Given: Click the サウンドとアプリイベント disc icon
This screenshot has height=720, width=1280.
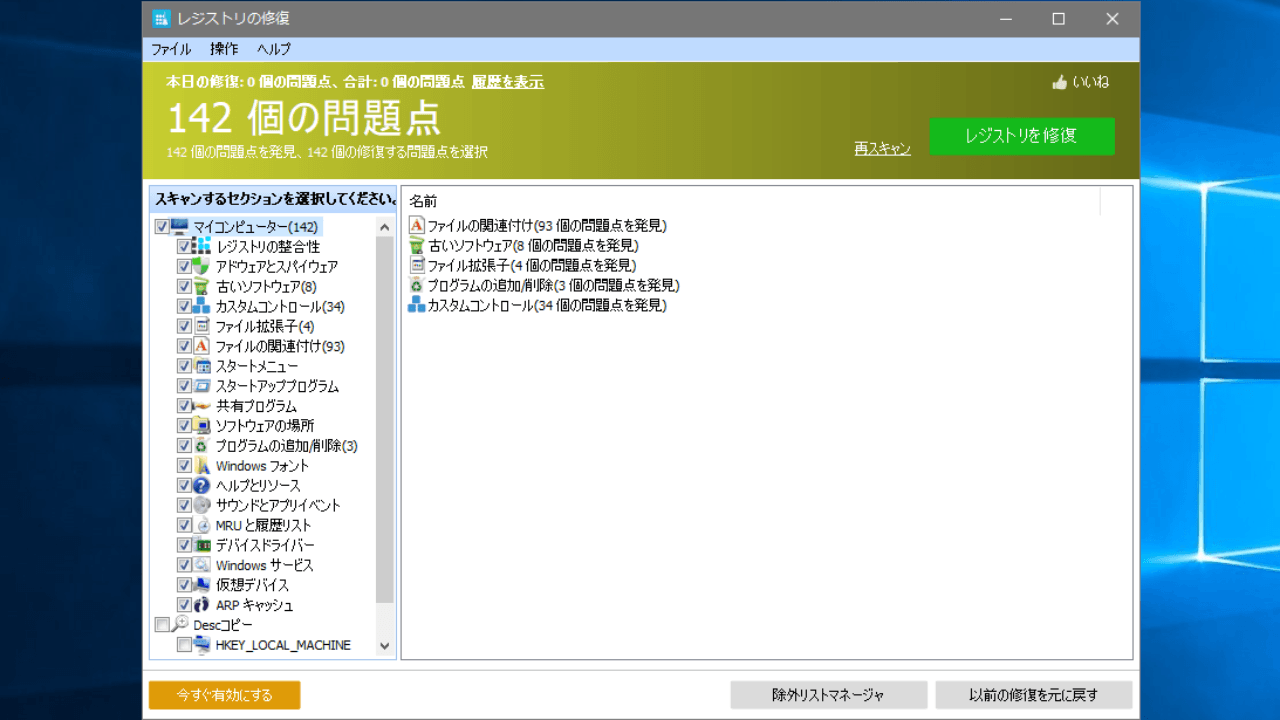Looking at the screenshot, I should click(x=202, y=506).
